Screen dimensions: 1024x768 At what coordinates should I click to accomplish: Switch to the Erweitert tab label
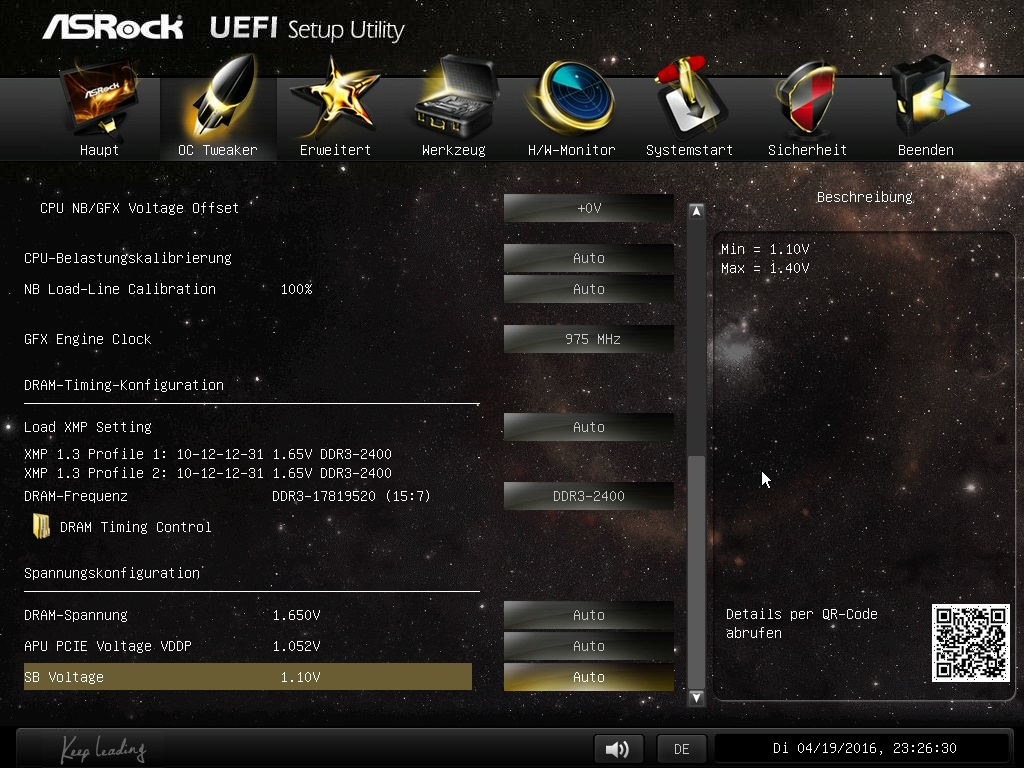(x=335, y=150)
